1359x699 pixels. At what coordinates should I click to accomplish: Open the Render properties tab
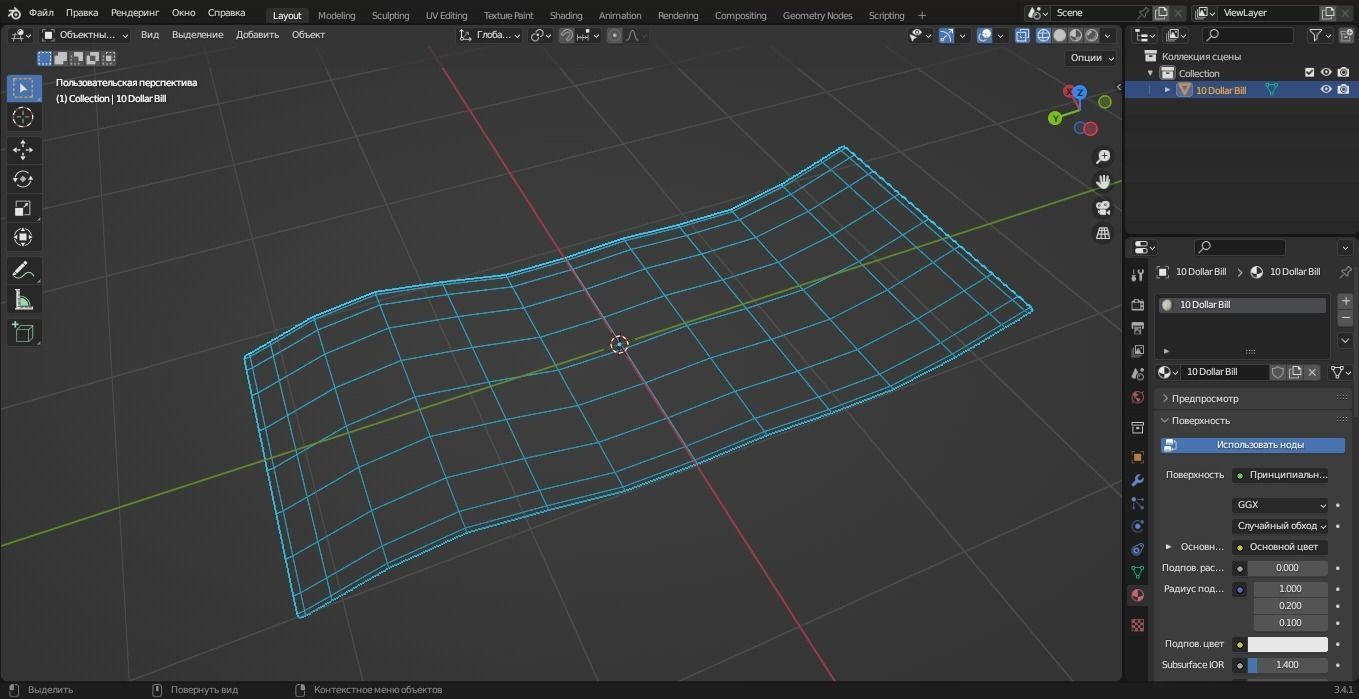(1137, 304)
